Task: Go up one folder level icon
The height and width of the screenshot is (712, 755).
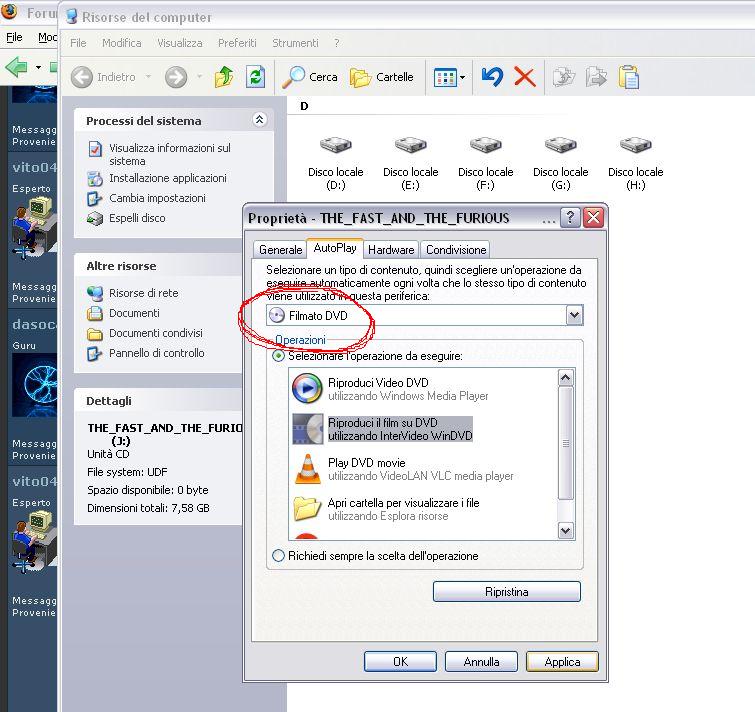Action: click(224, 77)
